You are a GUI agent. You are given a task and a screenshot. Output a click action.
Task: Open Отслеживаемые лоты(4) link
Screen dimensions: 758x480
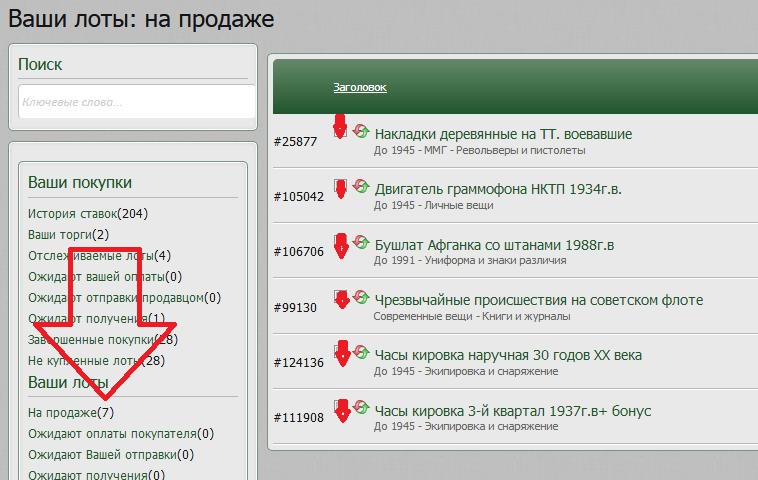click(99, 255)
